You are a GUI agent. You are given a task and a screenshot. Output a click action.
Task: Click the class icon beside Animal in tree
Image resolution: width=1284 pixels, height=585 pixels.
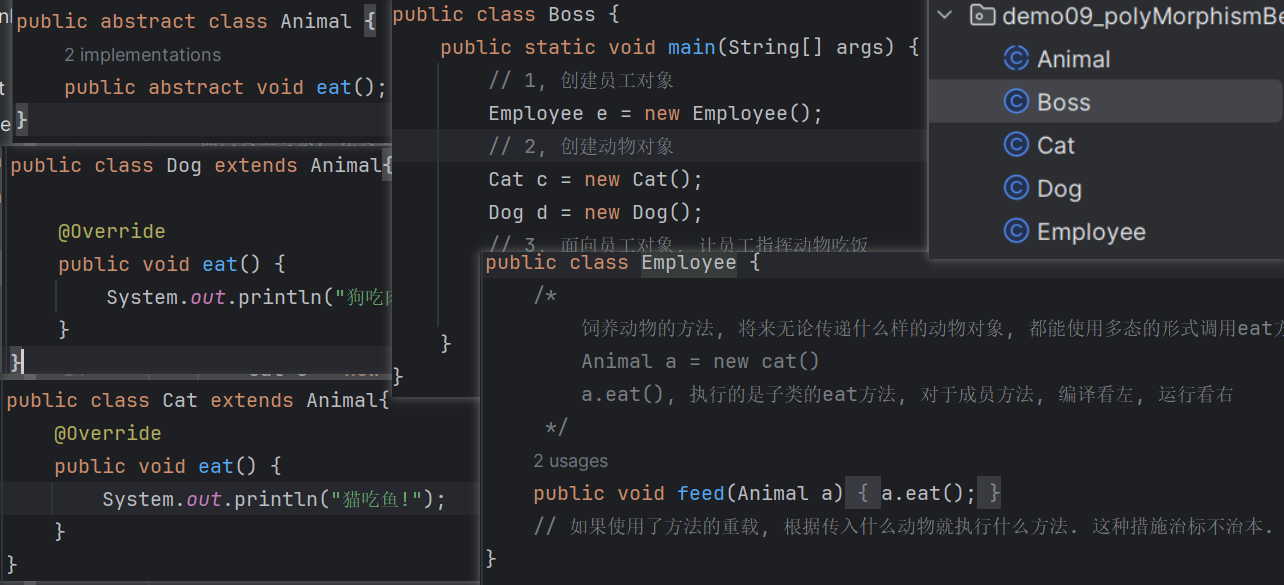pos(1016,59)
